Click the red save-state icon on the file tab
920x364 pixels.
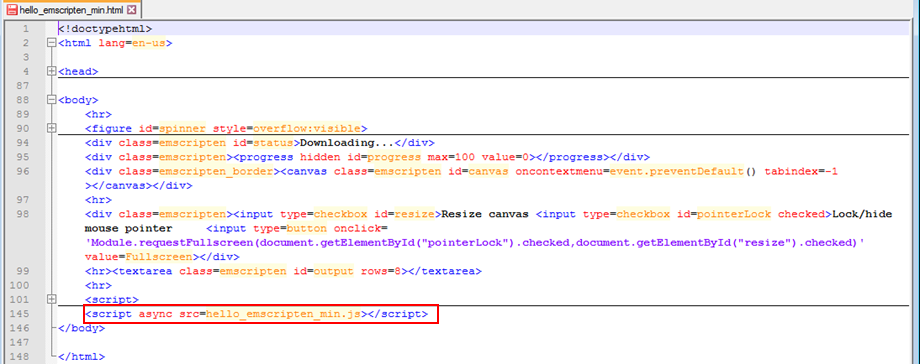click(12, 10)
